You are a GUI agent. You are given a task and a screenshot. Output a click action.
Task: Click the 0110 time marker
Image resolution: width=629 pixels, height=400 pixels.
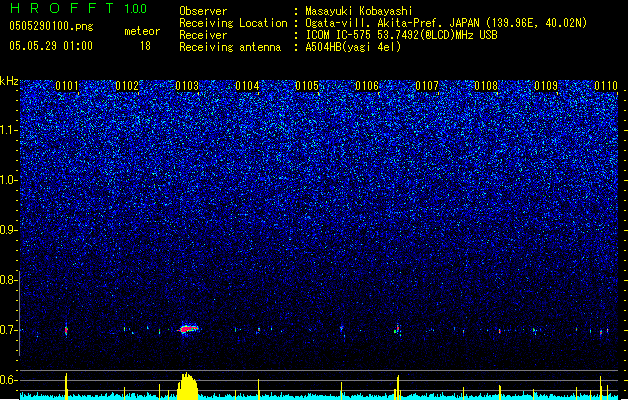(606, 86)
